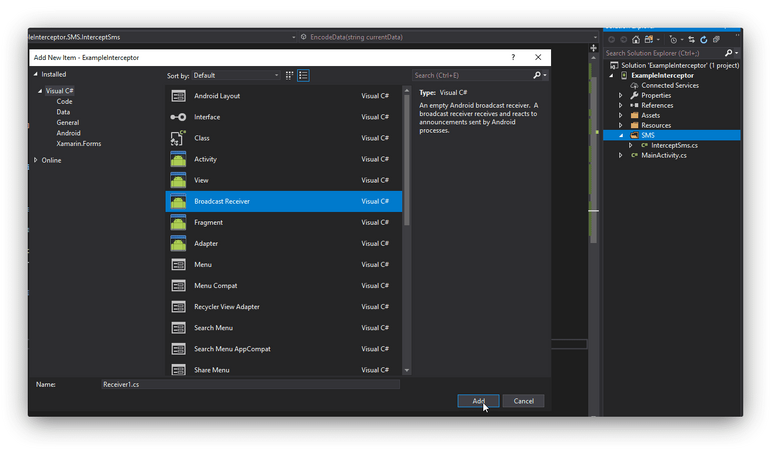Viewport: 771px width, 450px height.
Task: Click the Connected Services cloud icon
Action: click(634, 86)
